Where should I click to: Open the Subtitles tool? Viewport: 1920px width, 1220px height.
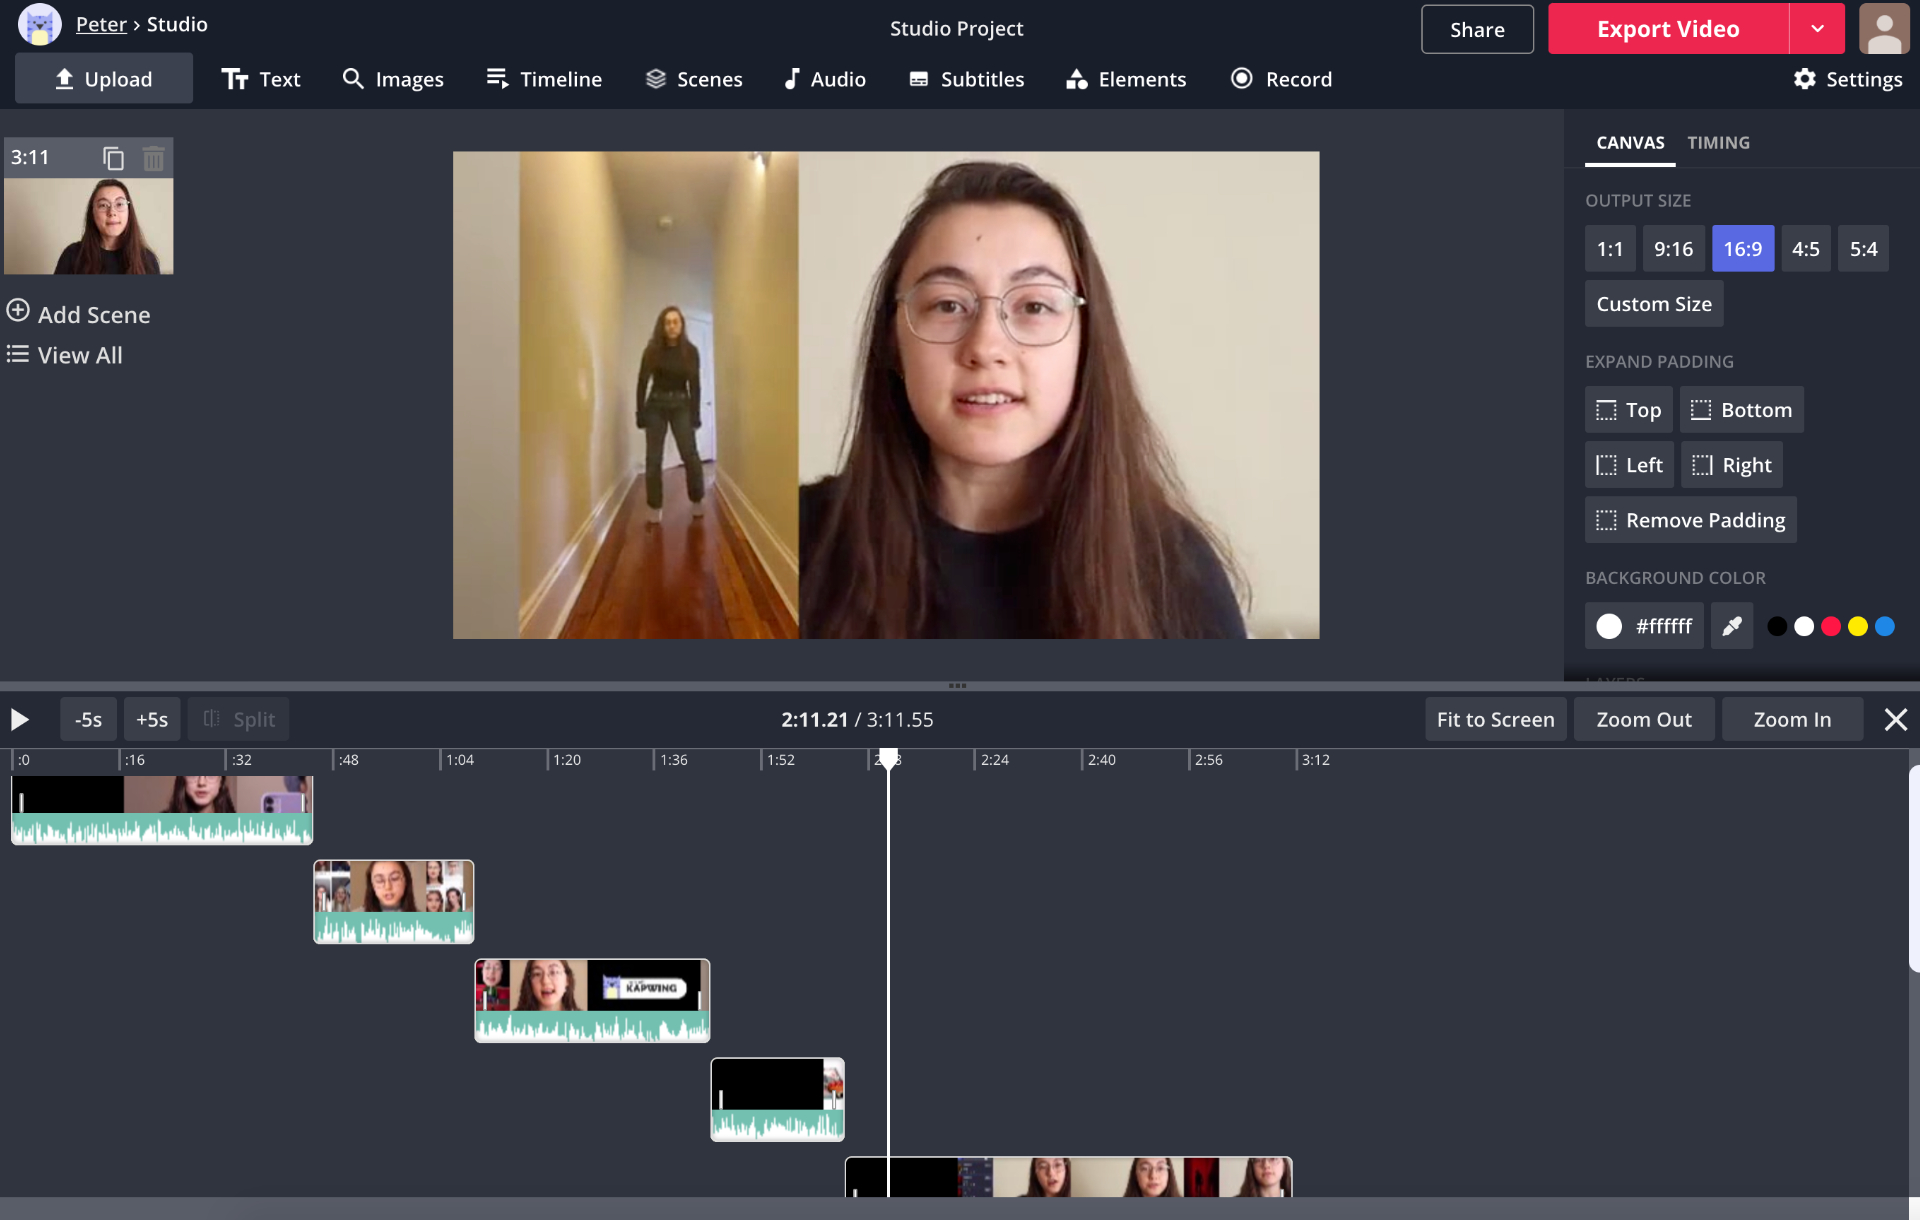(967, 79)
